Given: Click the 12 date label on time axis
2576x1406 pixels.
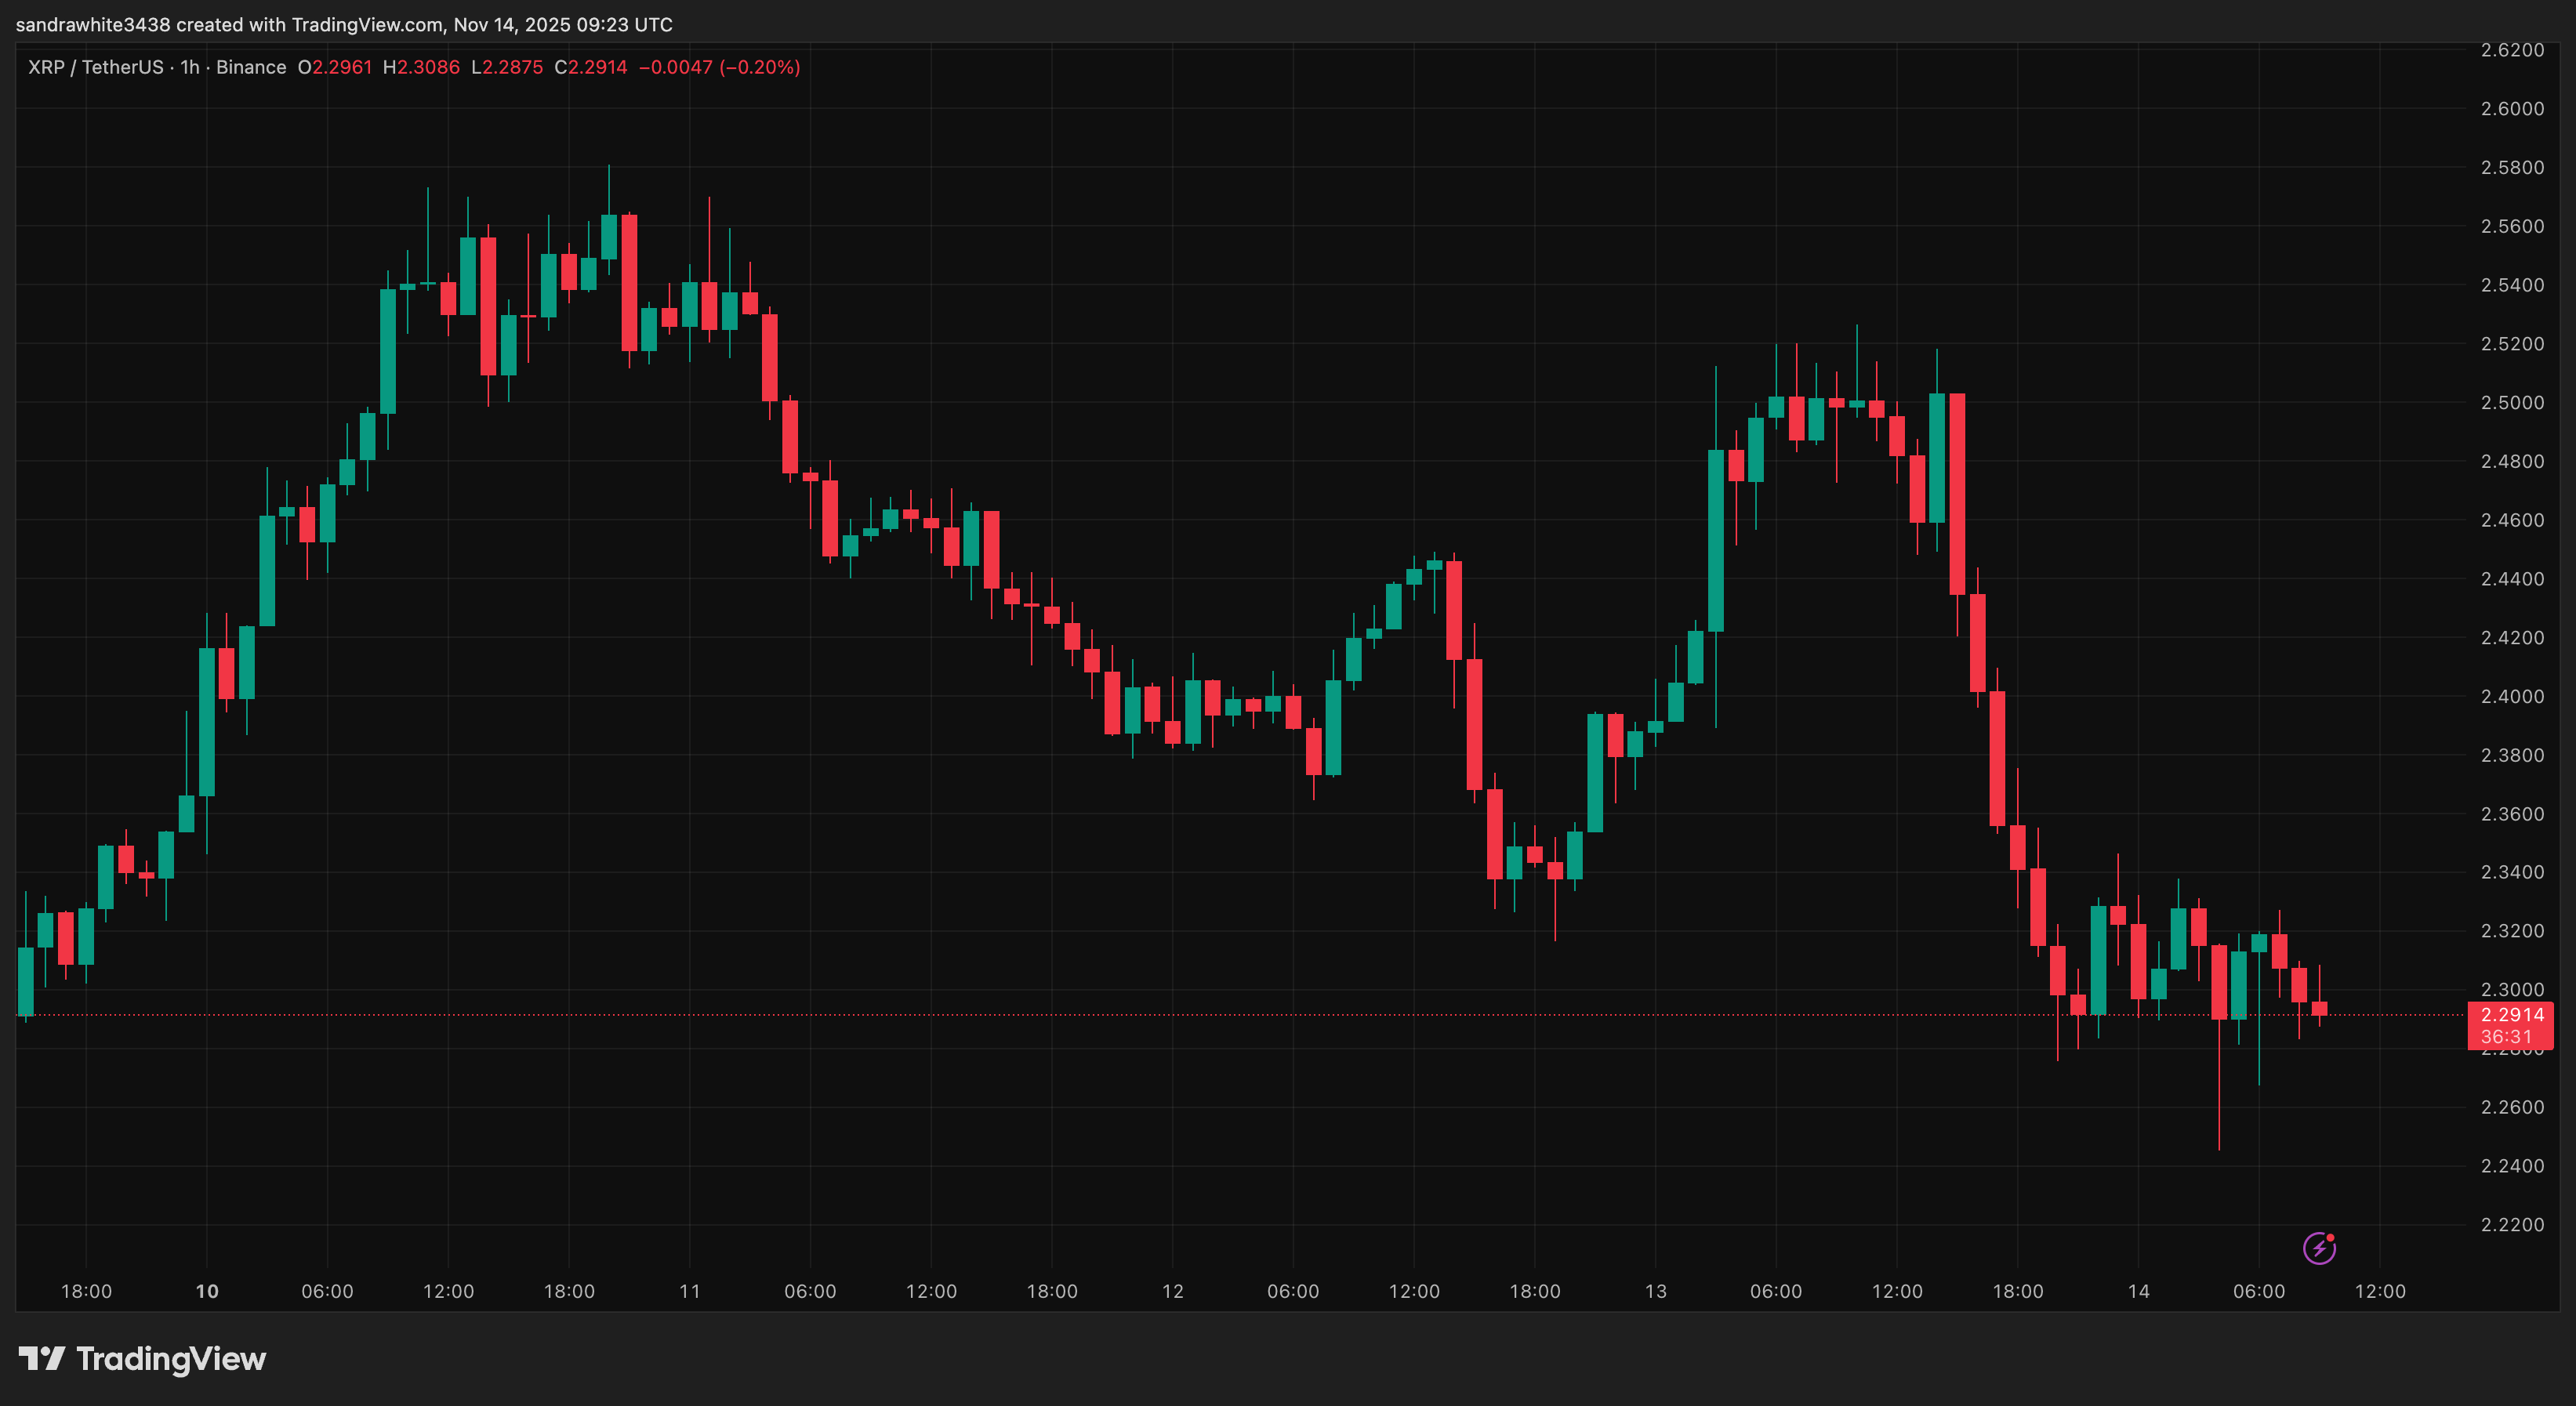Looking at the screenshot, I should (1173, 1291).
